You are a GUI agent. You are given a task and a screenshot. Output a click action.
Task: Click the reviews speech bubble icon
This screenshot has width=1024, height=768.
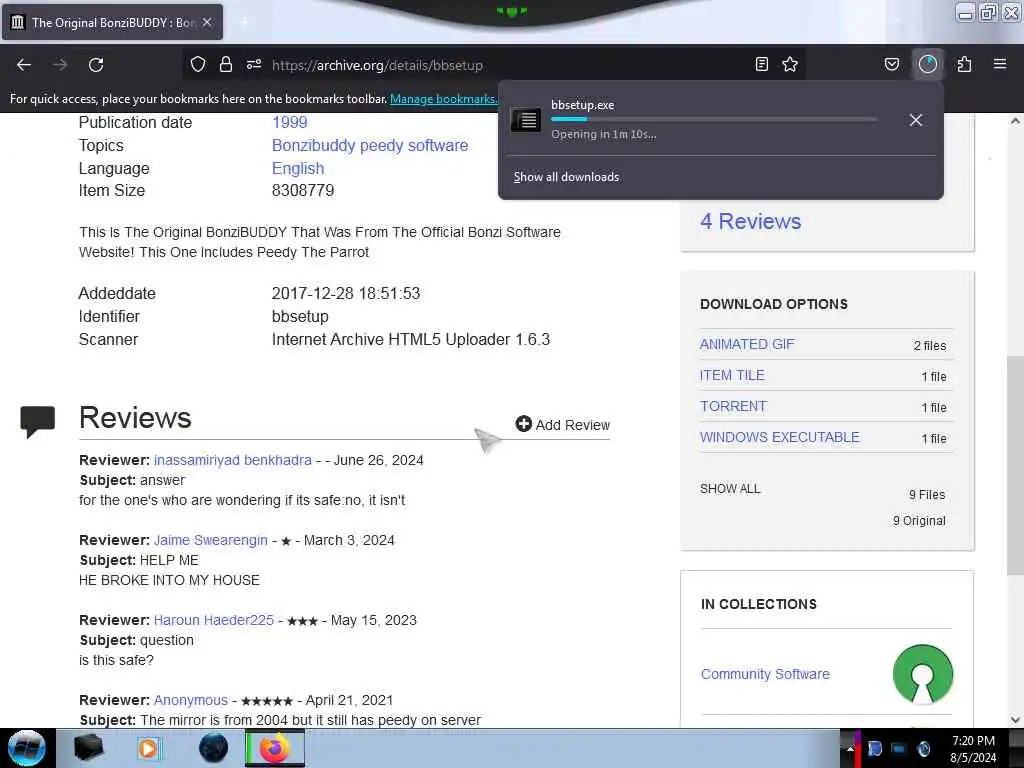coord(38,421)
